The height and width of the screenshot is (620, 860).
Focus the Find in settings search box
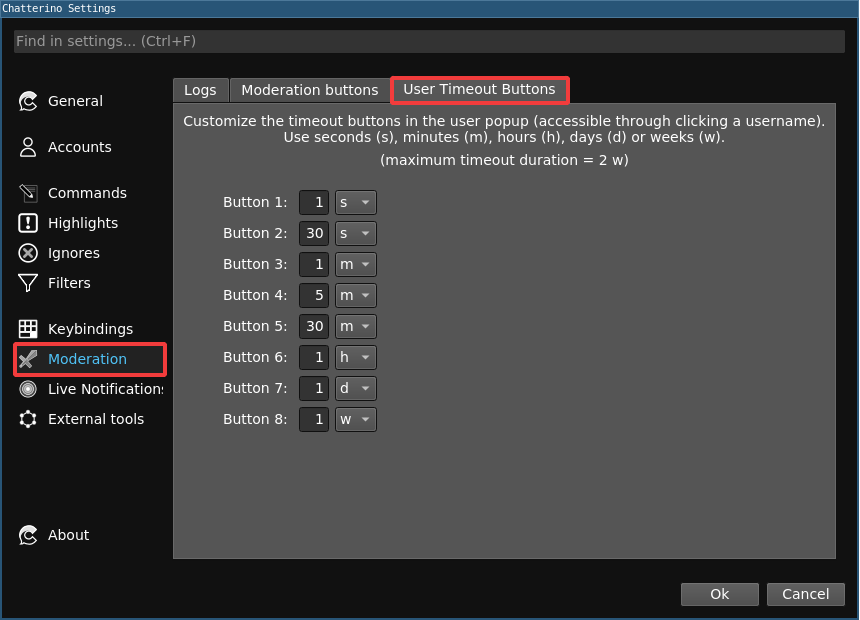[x=429, y=41]
